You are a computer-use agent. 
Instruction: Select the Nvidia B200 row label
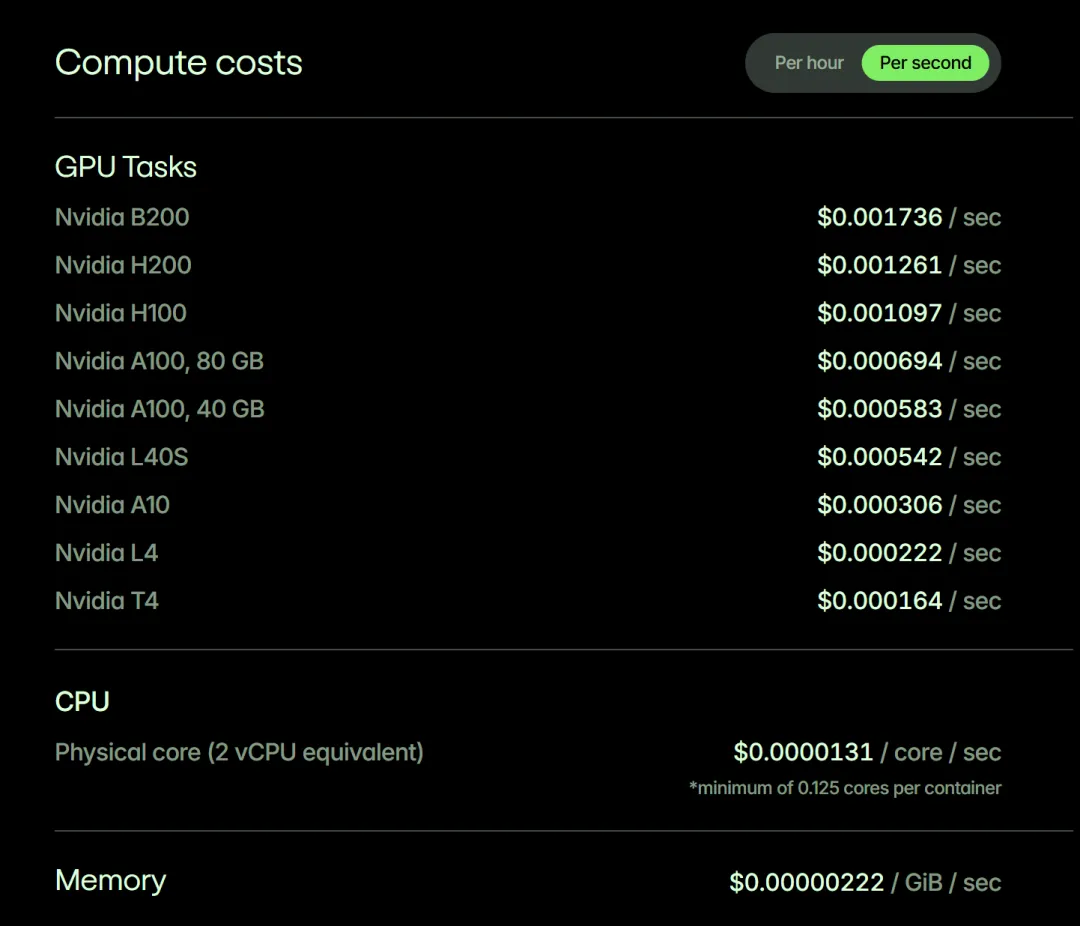point(122,217)
